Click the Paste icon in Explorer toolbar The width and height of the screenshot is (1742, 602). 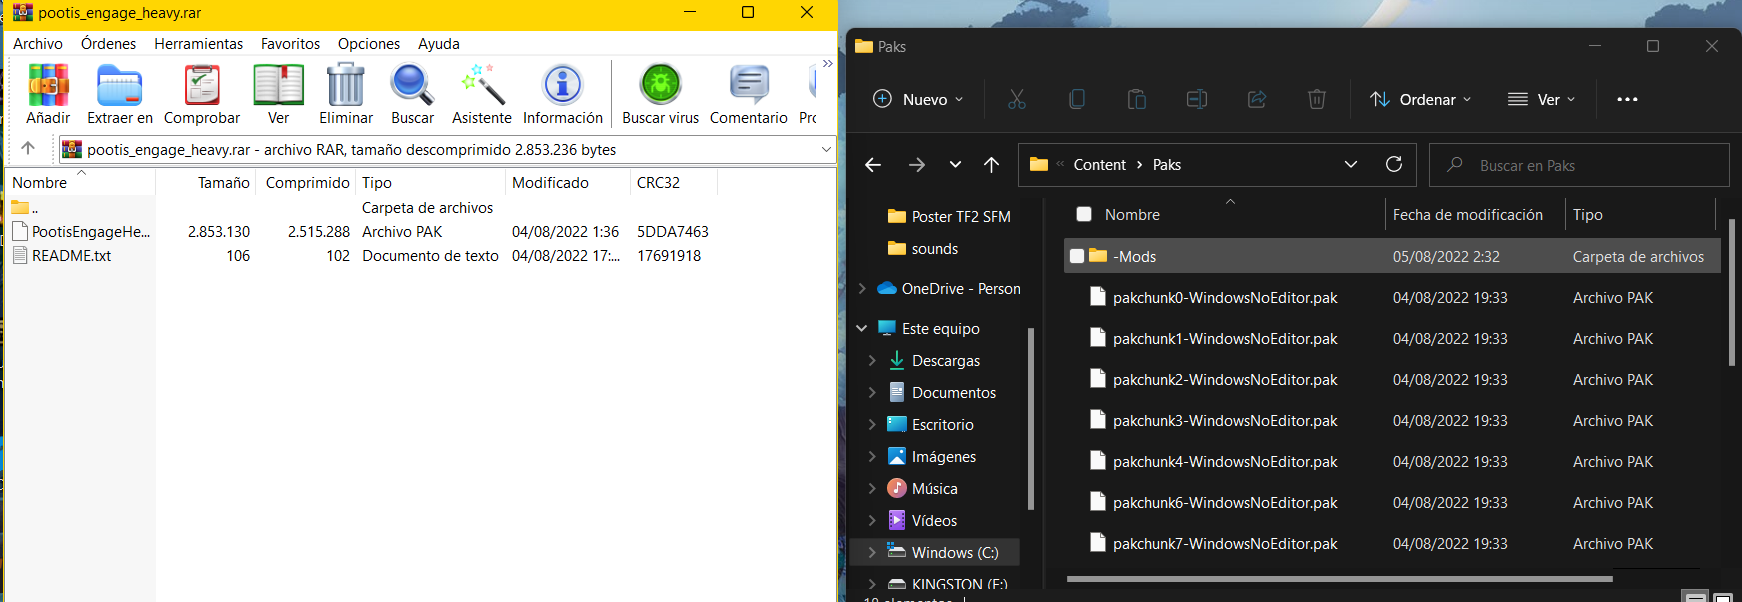[1137, 99]
